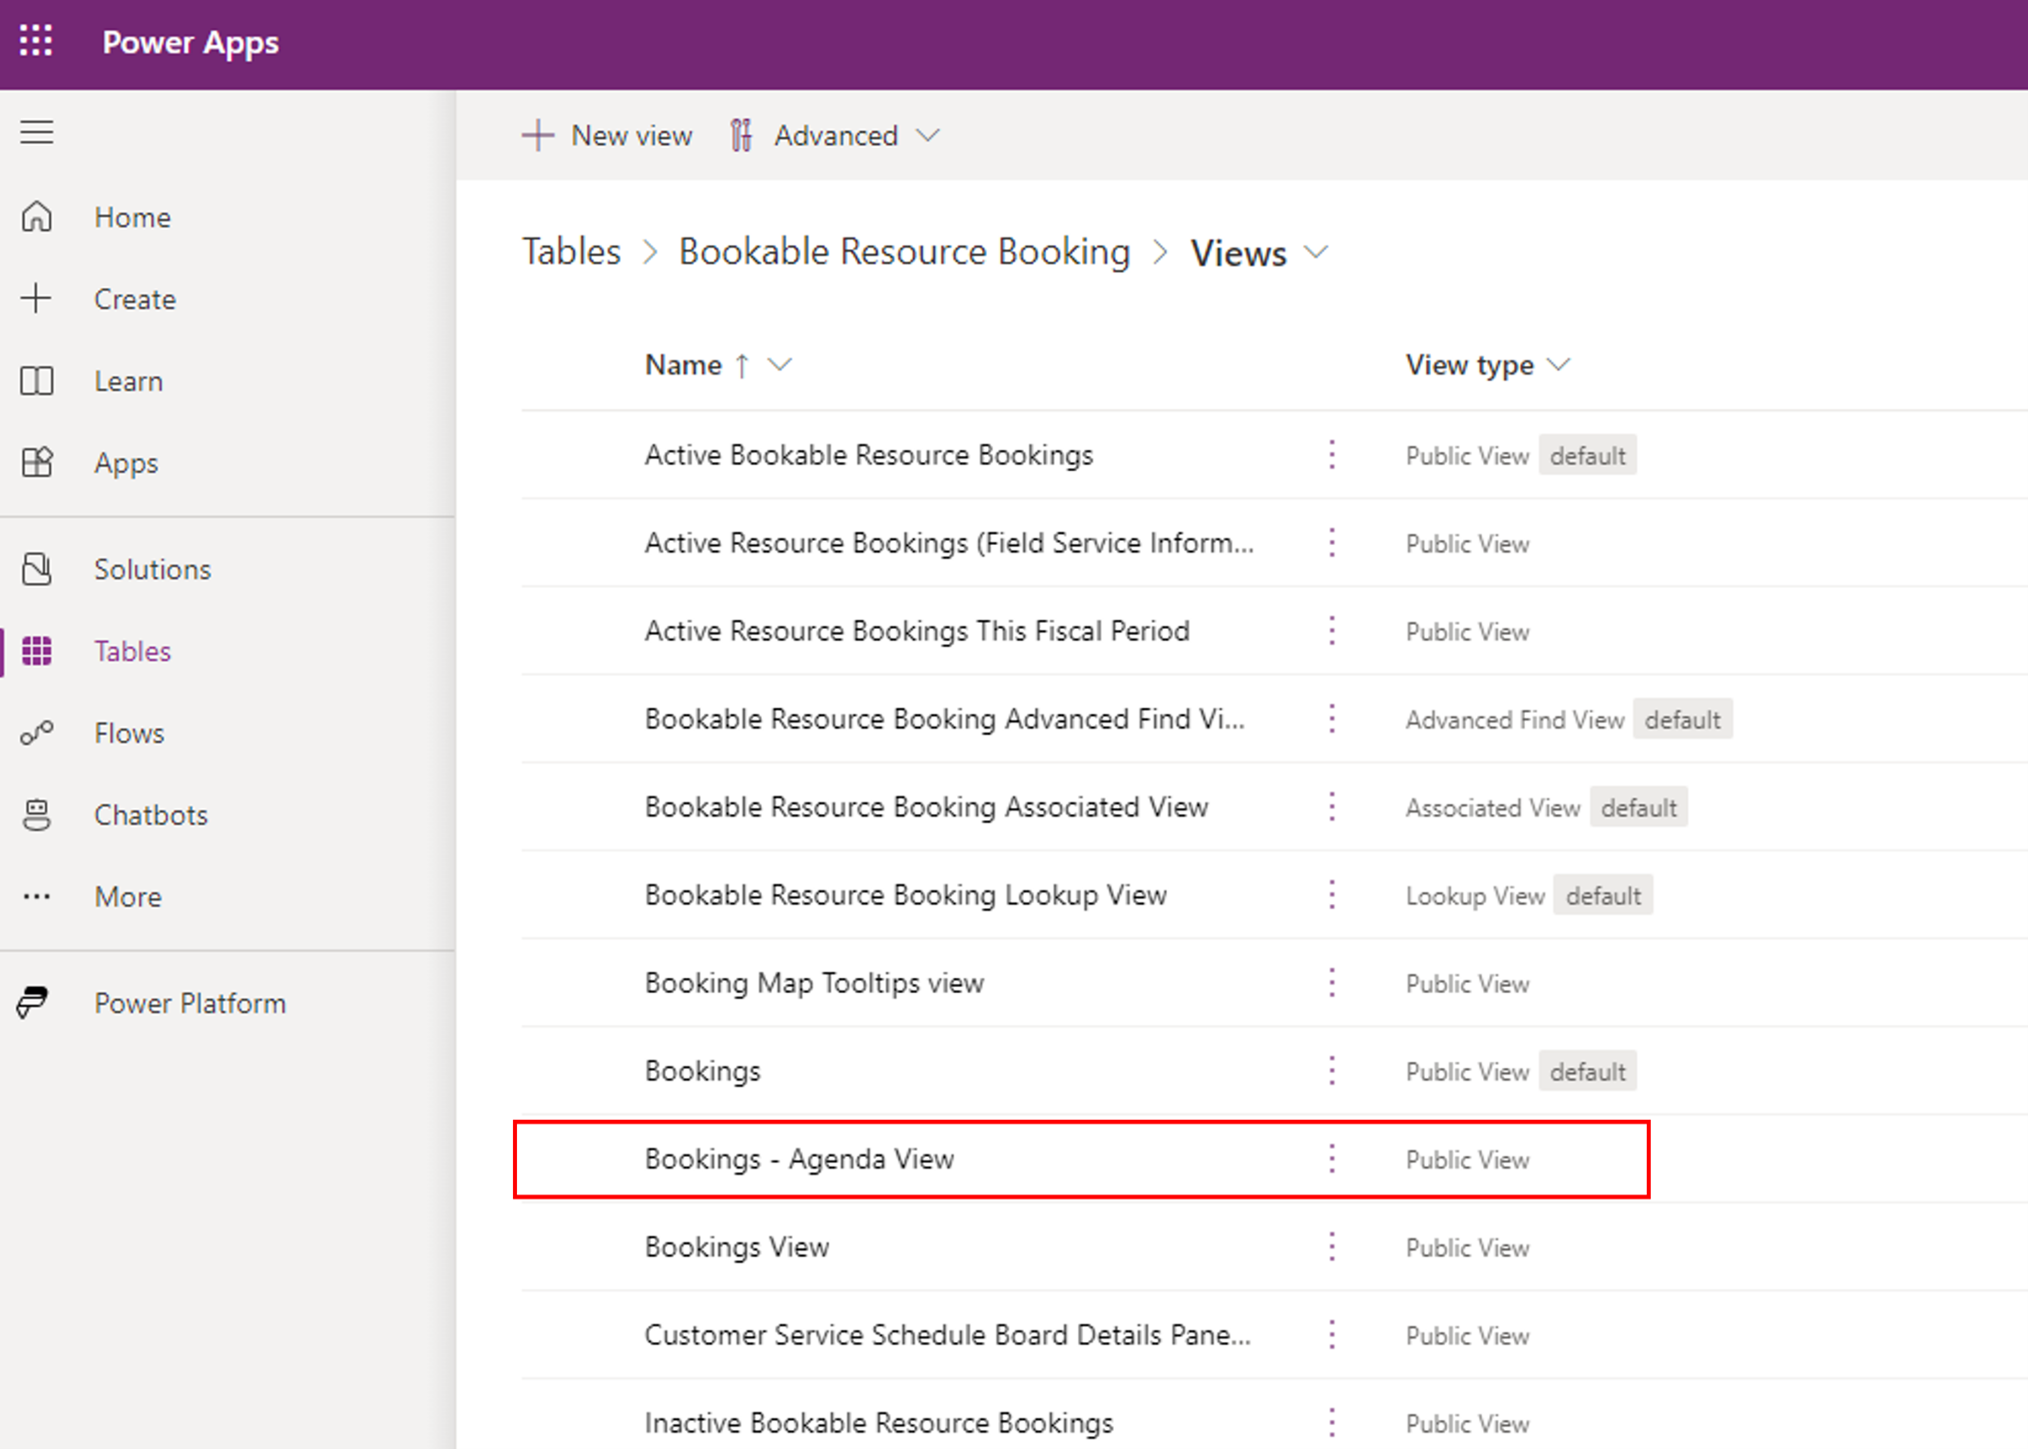The width and height of the screenshot is (2028, 1449).
Task: Select the Bookings - Agenda View row
Action: (x=800, y=1159)
